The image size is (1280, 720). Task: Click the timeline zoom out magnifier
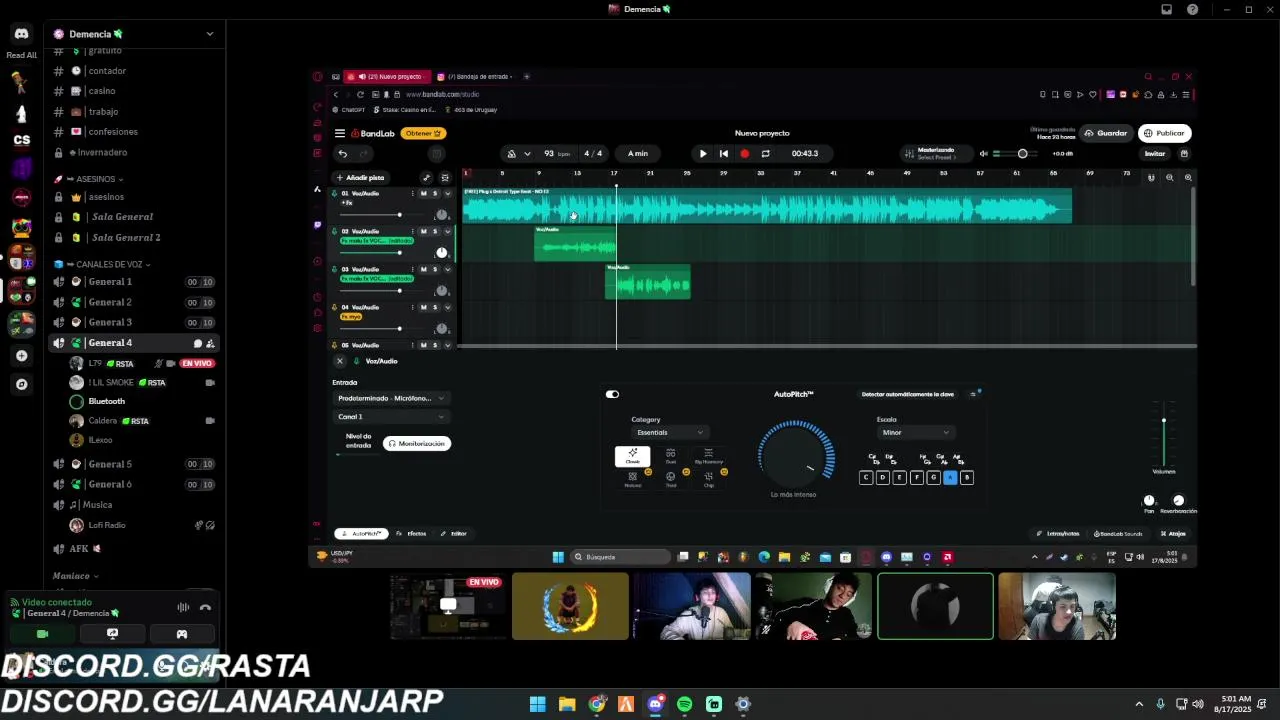(x=1170, y=178)
